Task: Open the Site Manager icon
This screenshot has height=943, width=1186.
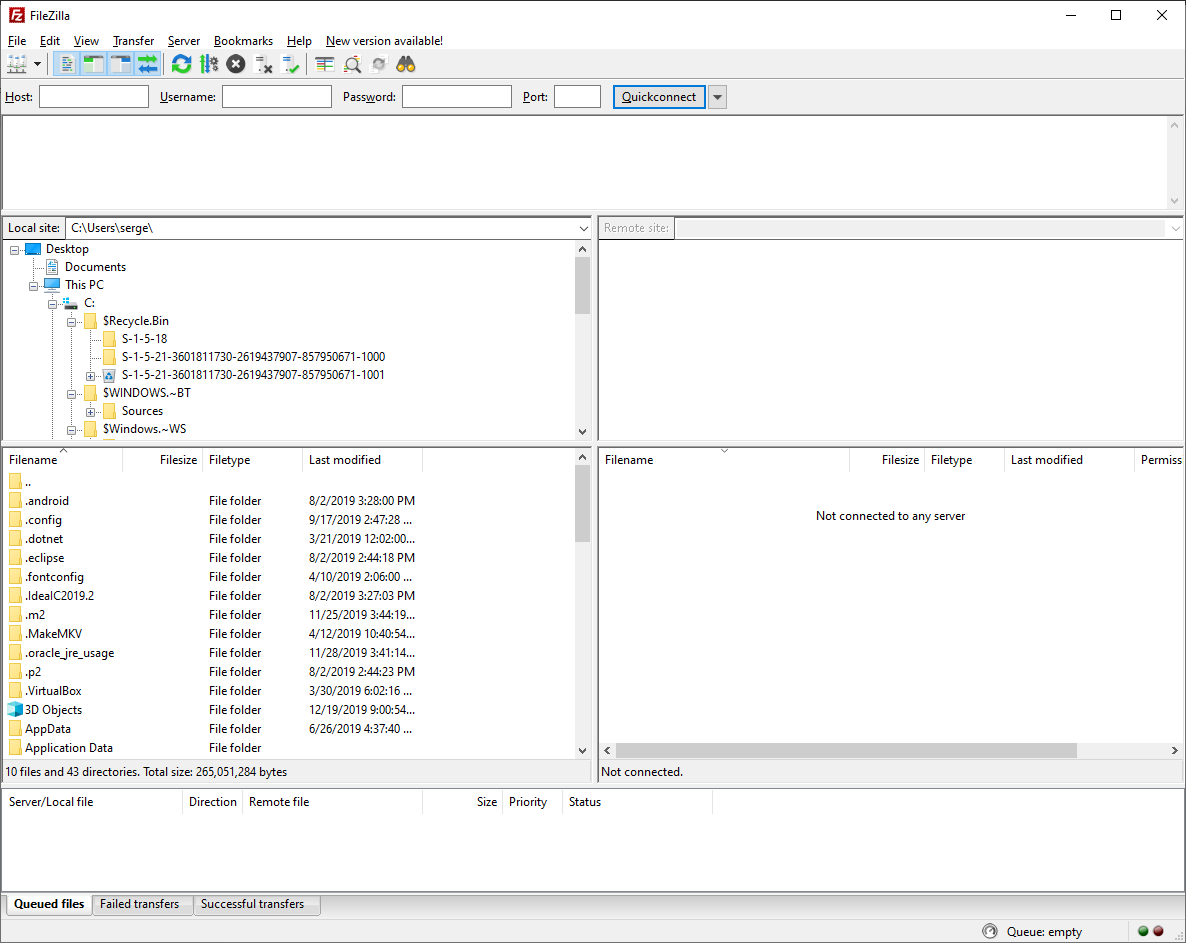Action: (x=17, y=65)
